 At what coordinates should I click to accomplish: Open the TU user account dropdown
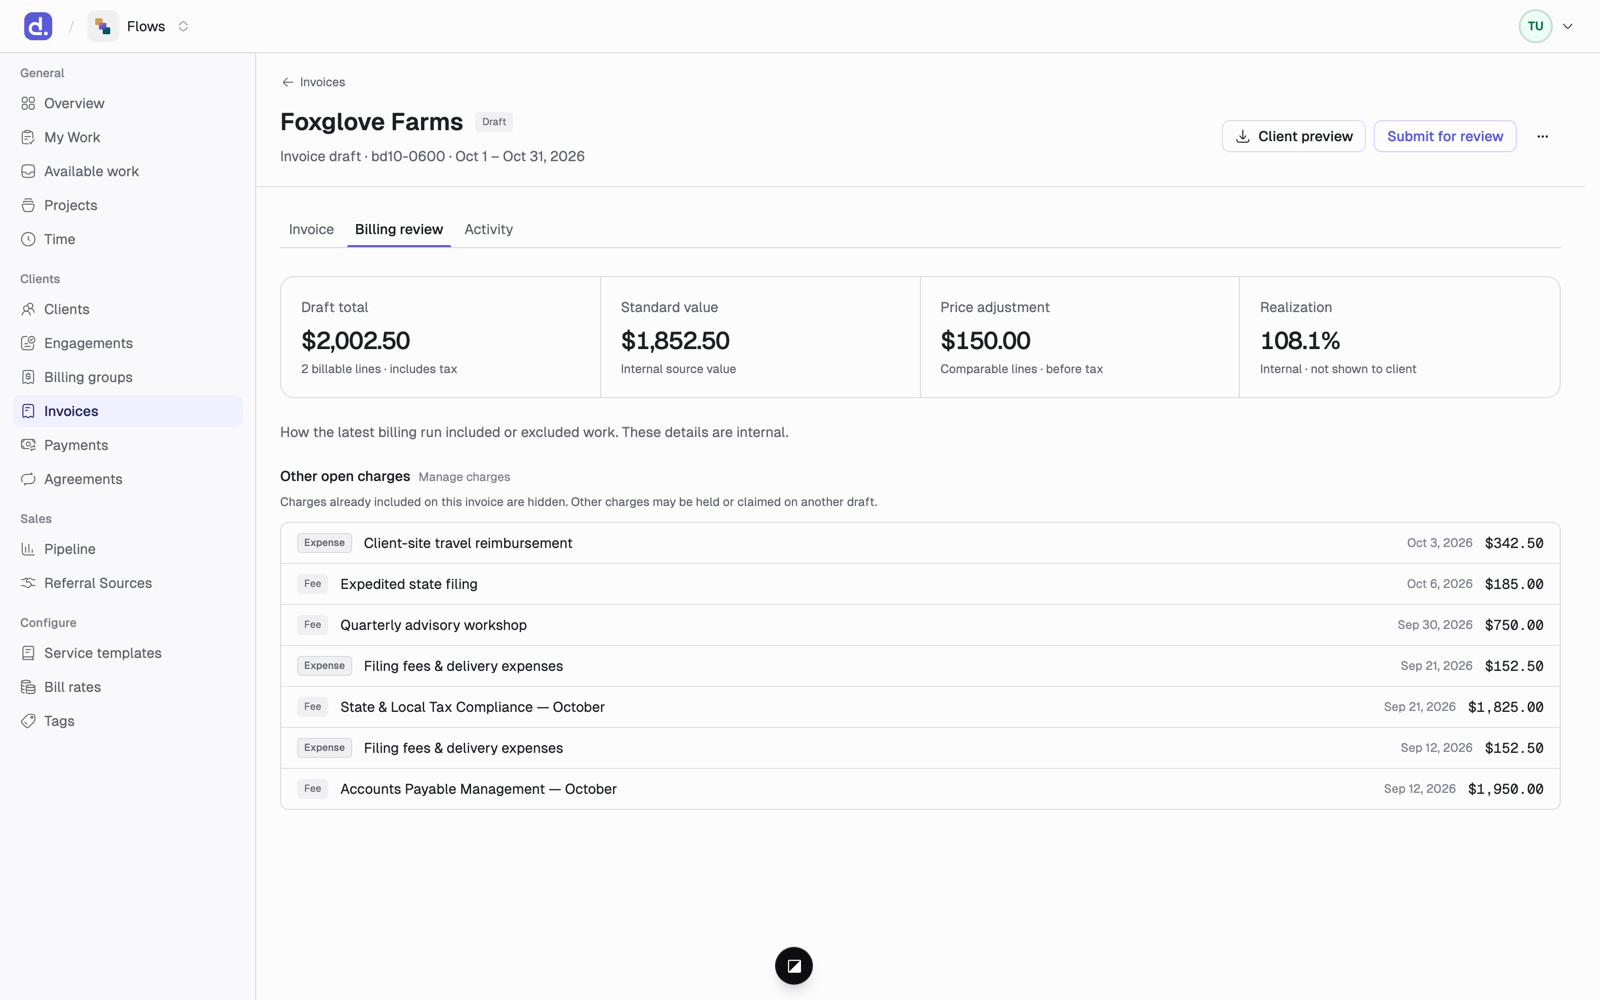(x=1546, y=26)
